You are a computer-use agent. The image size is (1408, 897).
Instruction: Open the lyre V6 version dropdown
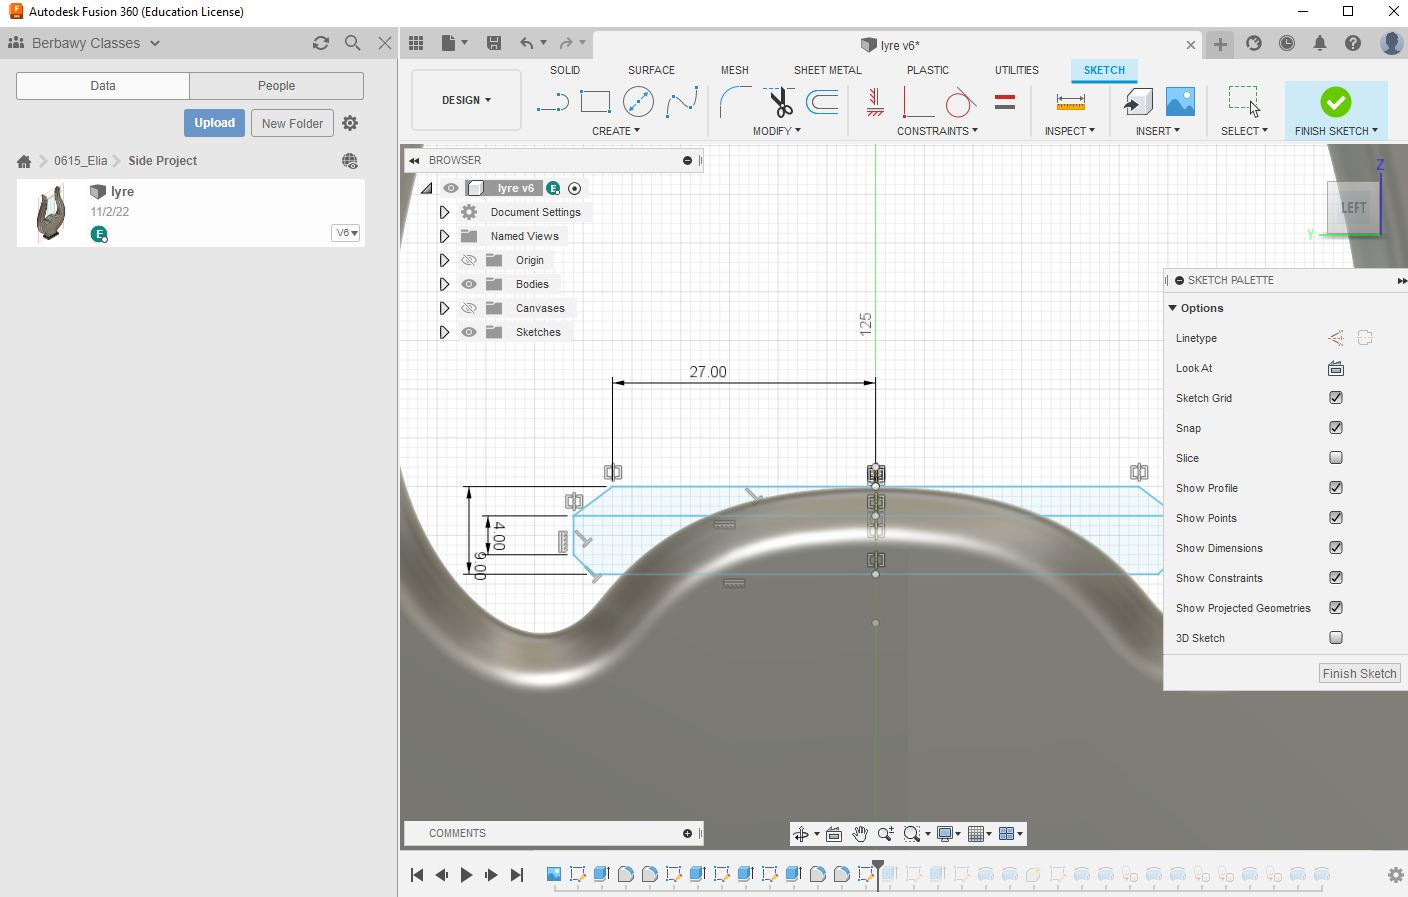pos(346,233)
